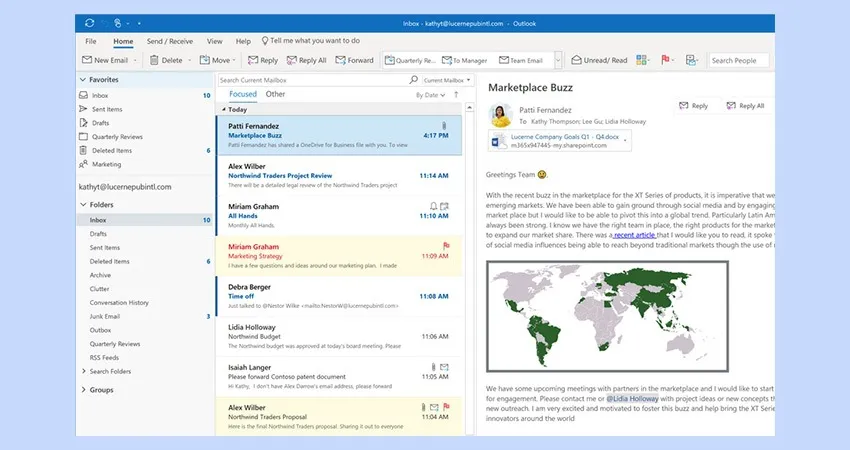
Task: Open the File menu
Action: (91, 41)
